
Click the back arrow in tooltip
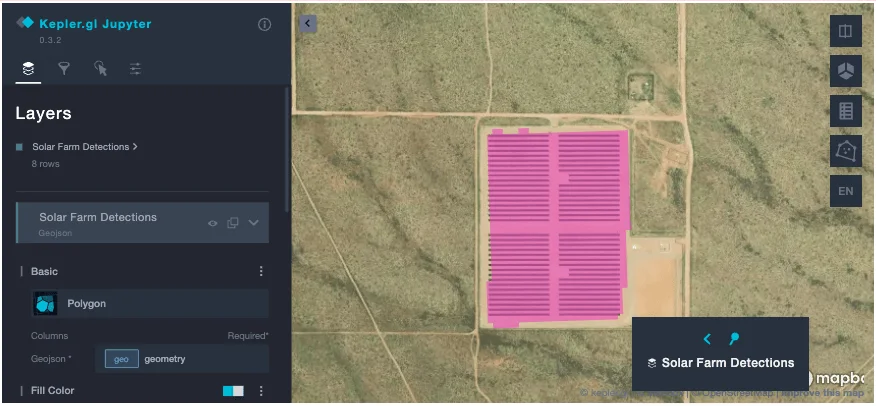(707, 339)
